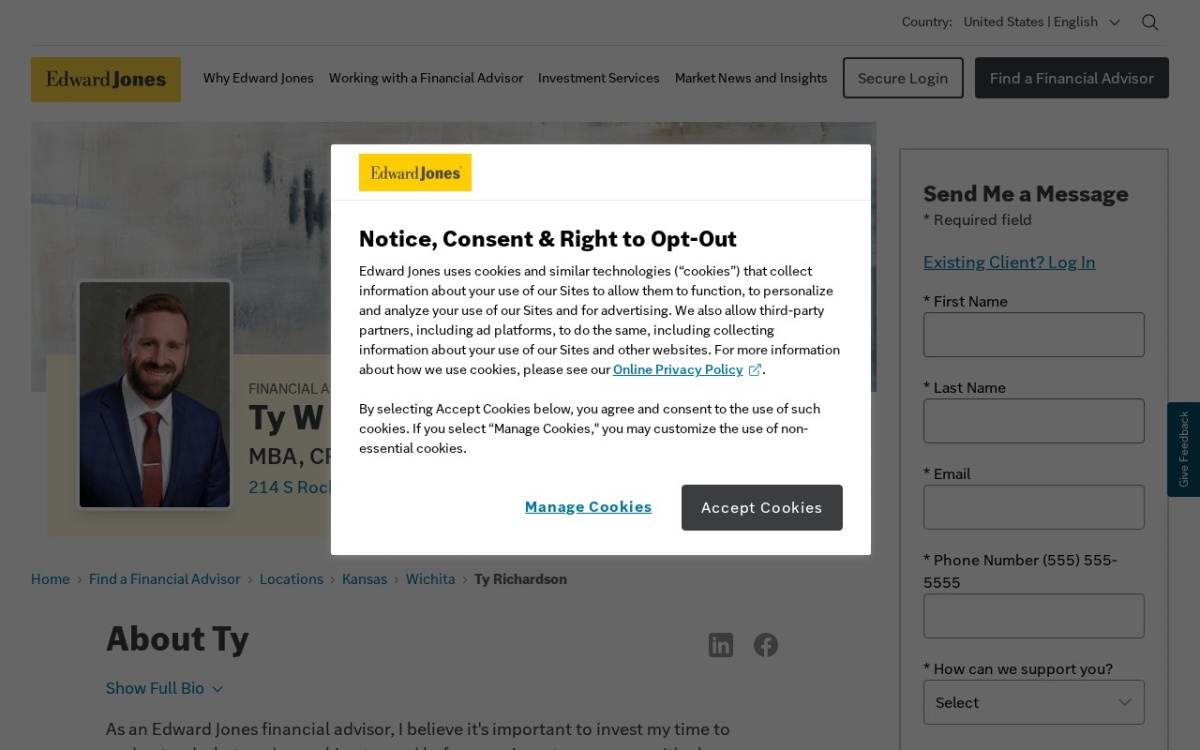Accept Cookies in the consent dialog

(x=762, y=508)
